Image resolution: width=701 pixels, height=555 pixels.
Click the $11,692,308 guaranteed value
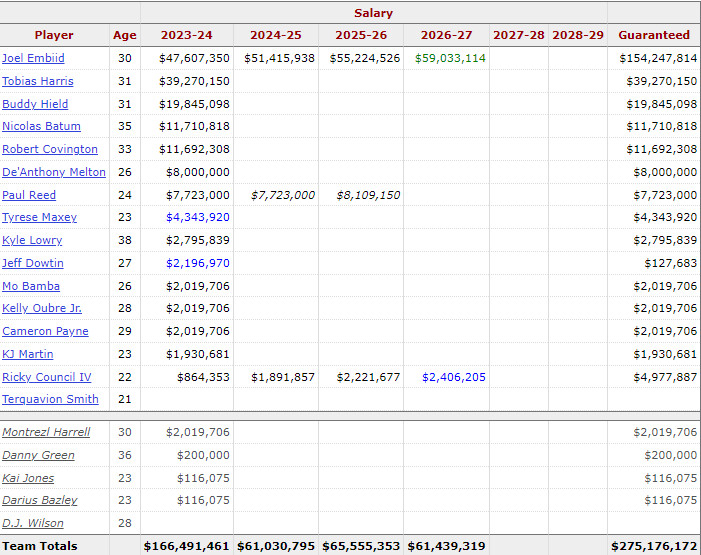(662, 149)
